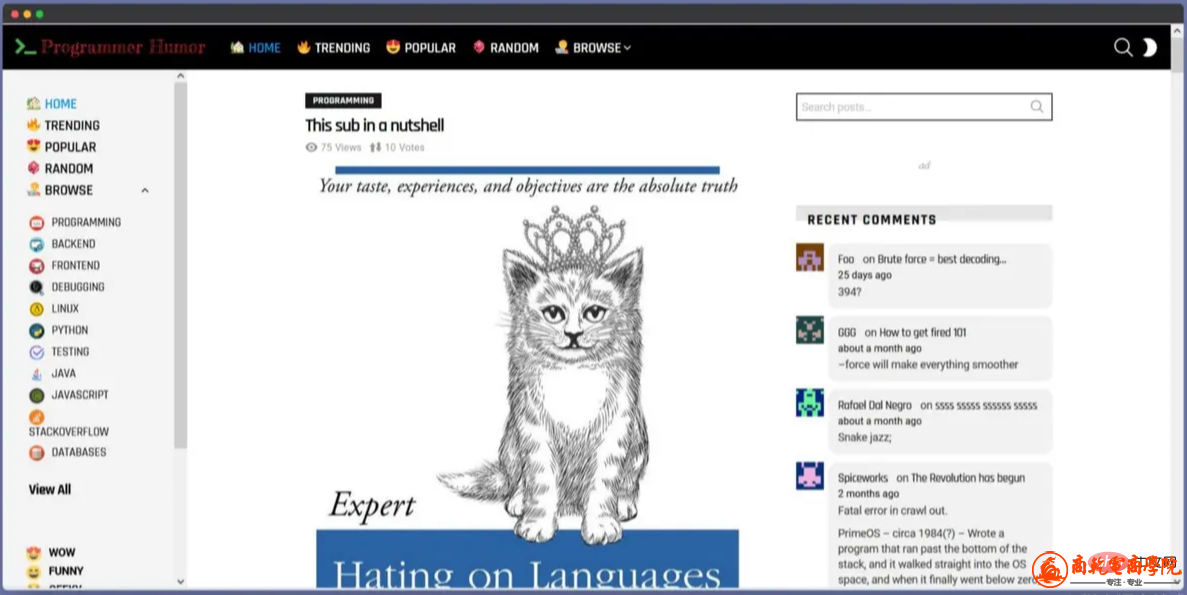Select the Testing checkmark icon

pos(37,352)
